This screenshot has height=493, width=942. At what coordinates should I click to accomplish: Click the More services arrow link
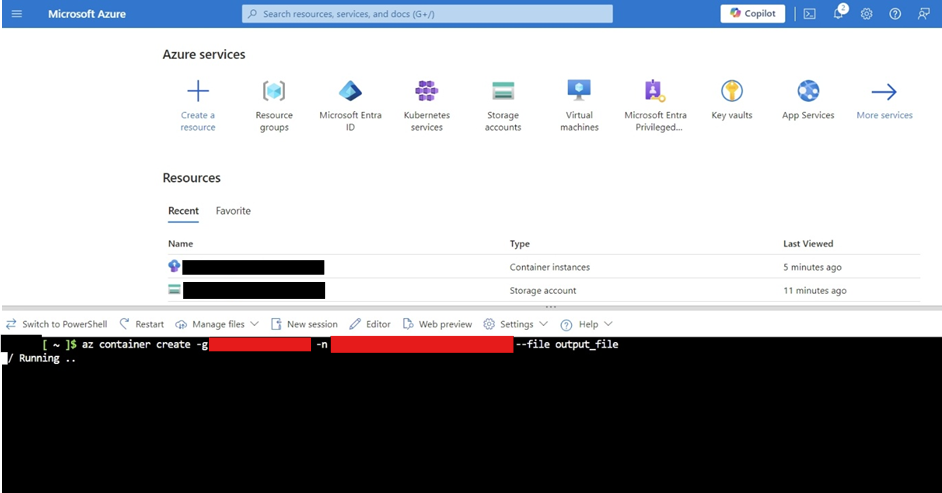(x=884, y=93)
